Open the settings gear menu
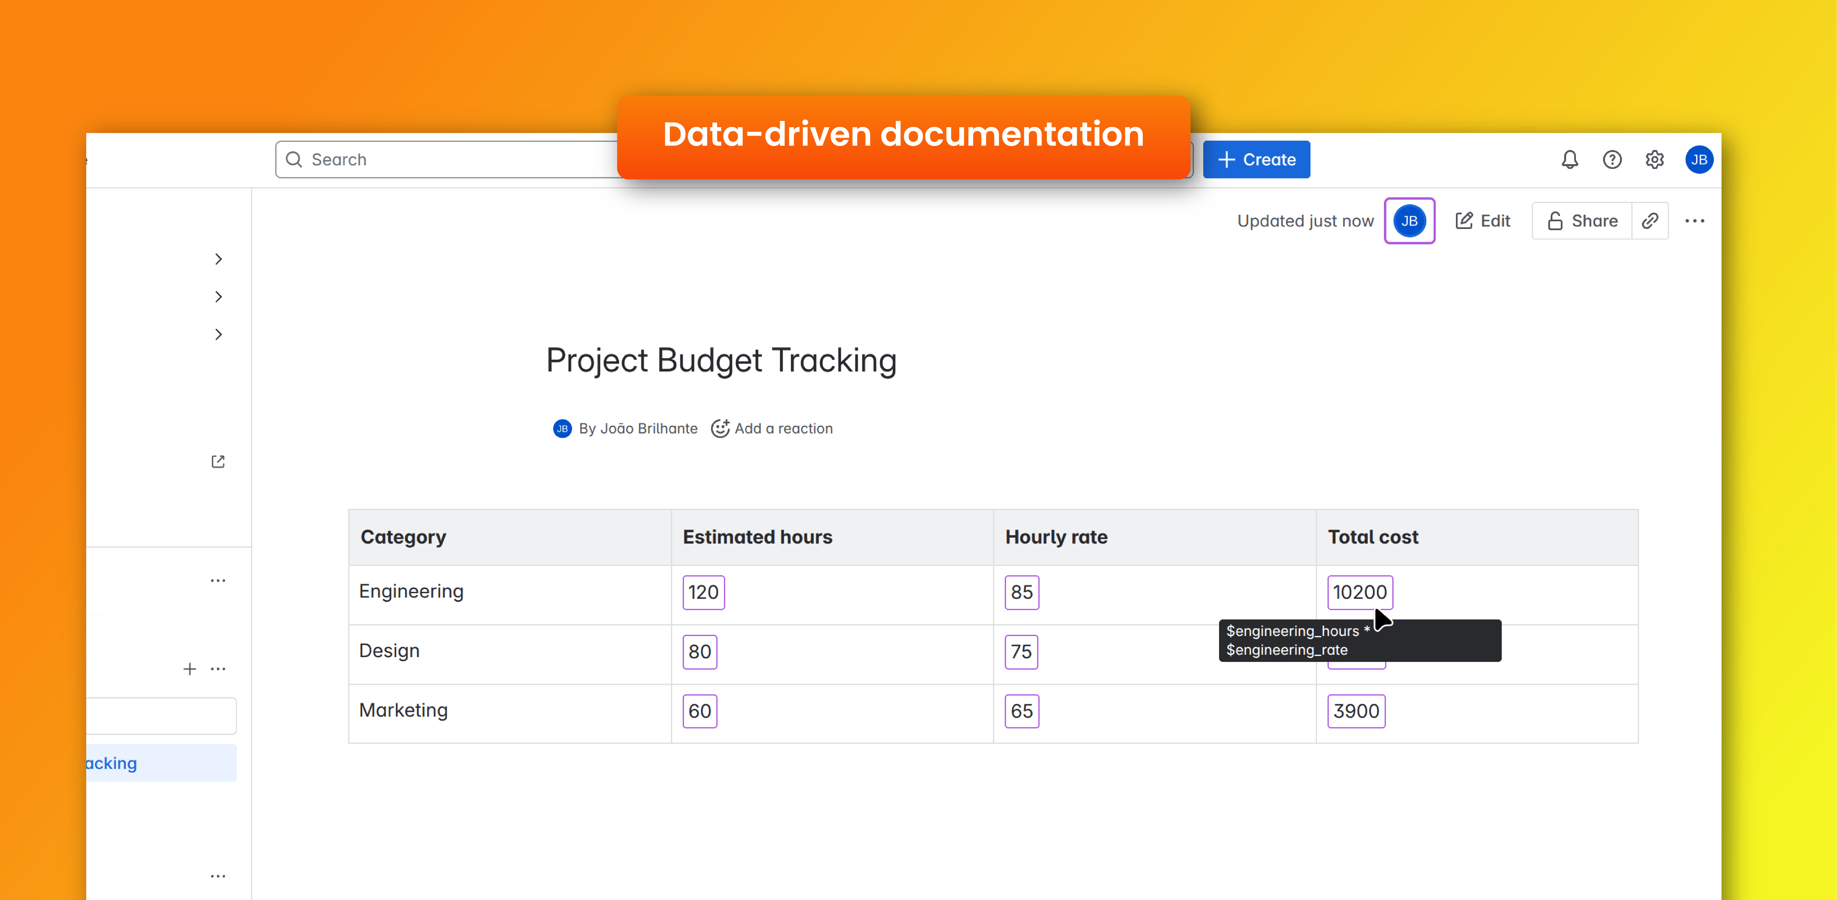The width and height of the screenshot is (1837, 900). coord(1655,160)
